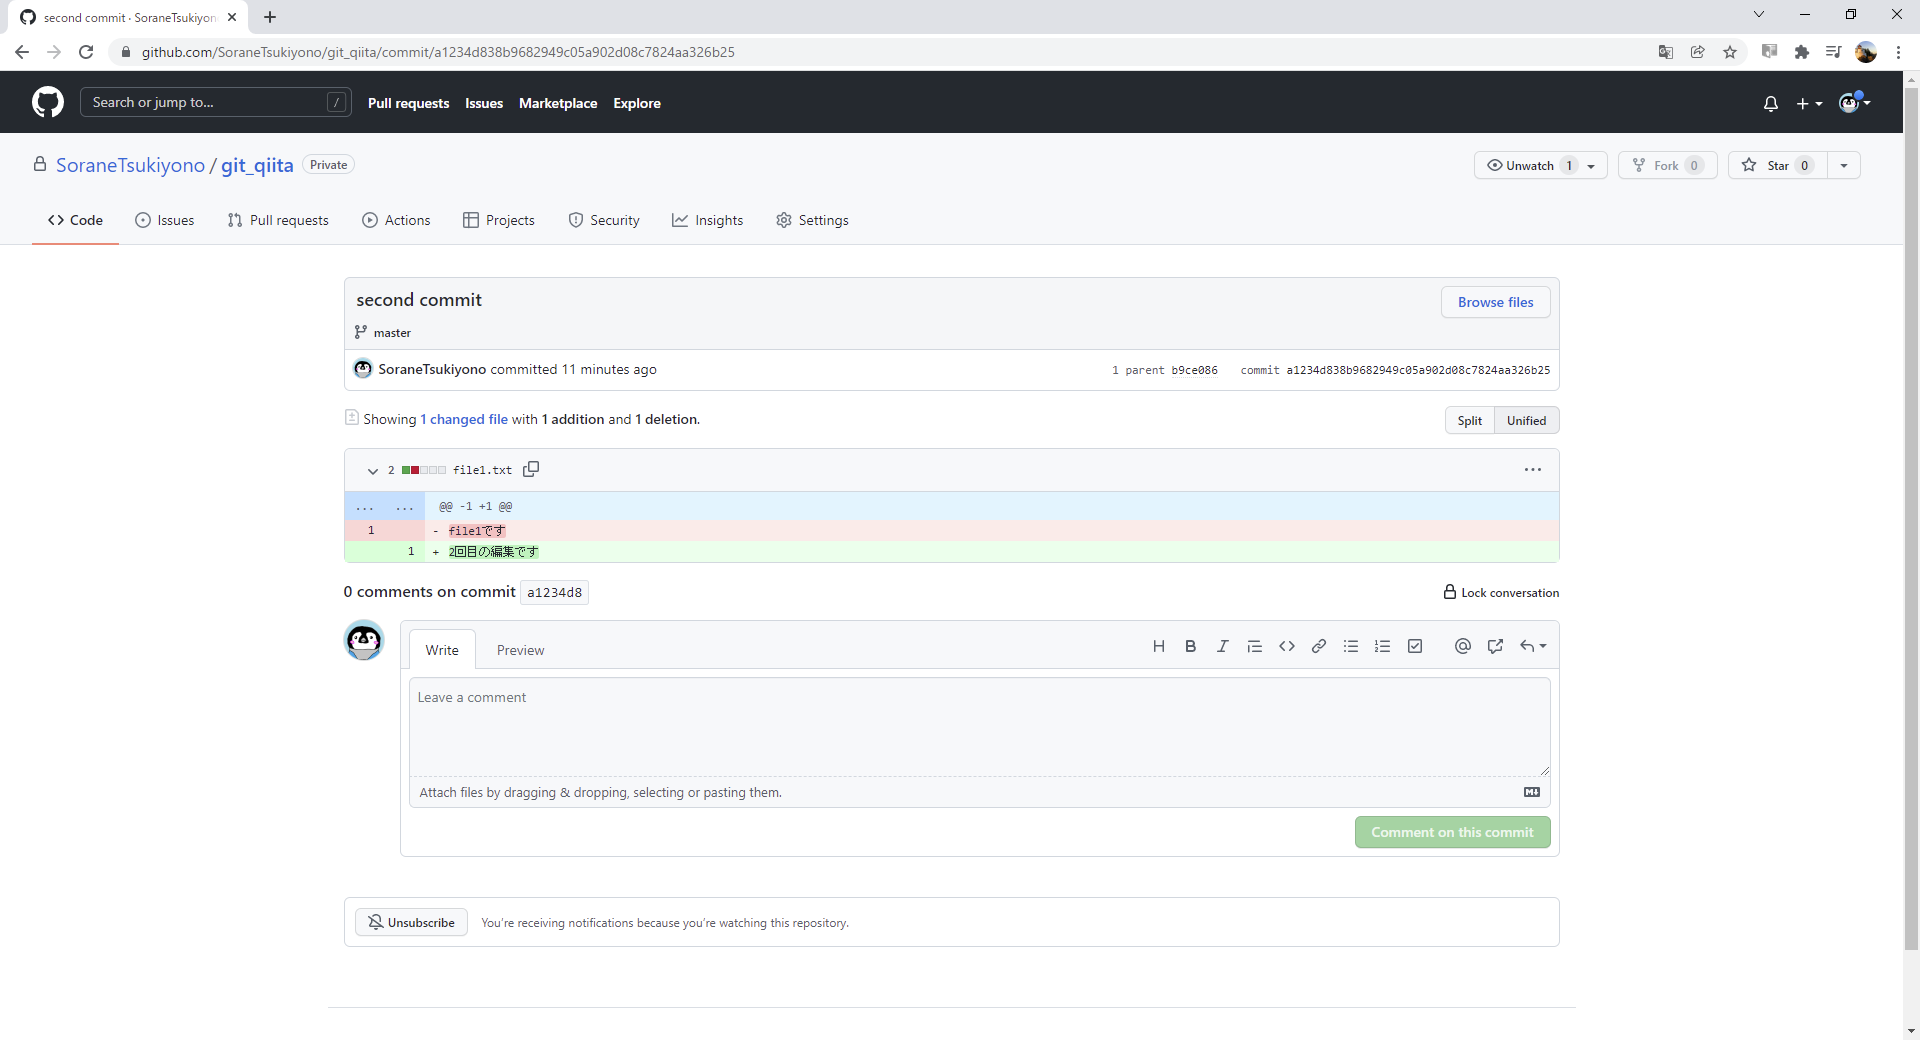Insert code formatting in comment
This screenshot has width=1920, height=1040.
[x=1286, y=646]
